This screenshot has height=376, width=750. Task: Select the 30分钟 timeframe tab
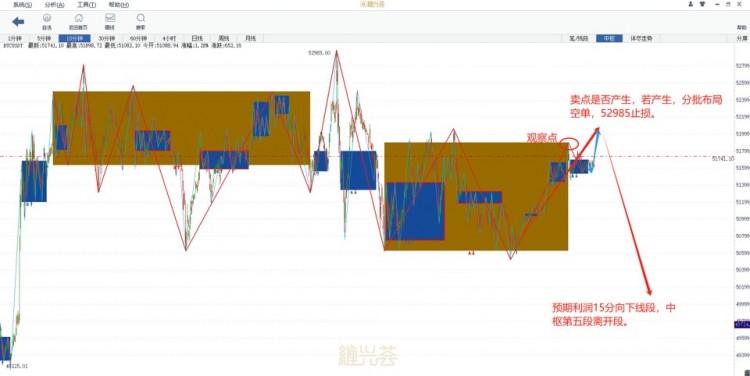click(x=107, y=38)
